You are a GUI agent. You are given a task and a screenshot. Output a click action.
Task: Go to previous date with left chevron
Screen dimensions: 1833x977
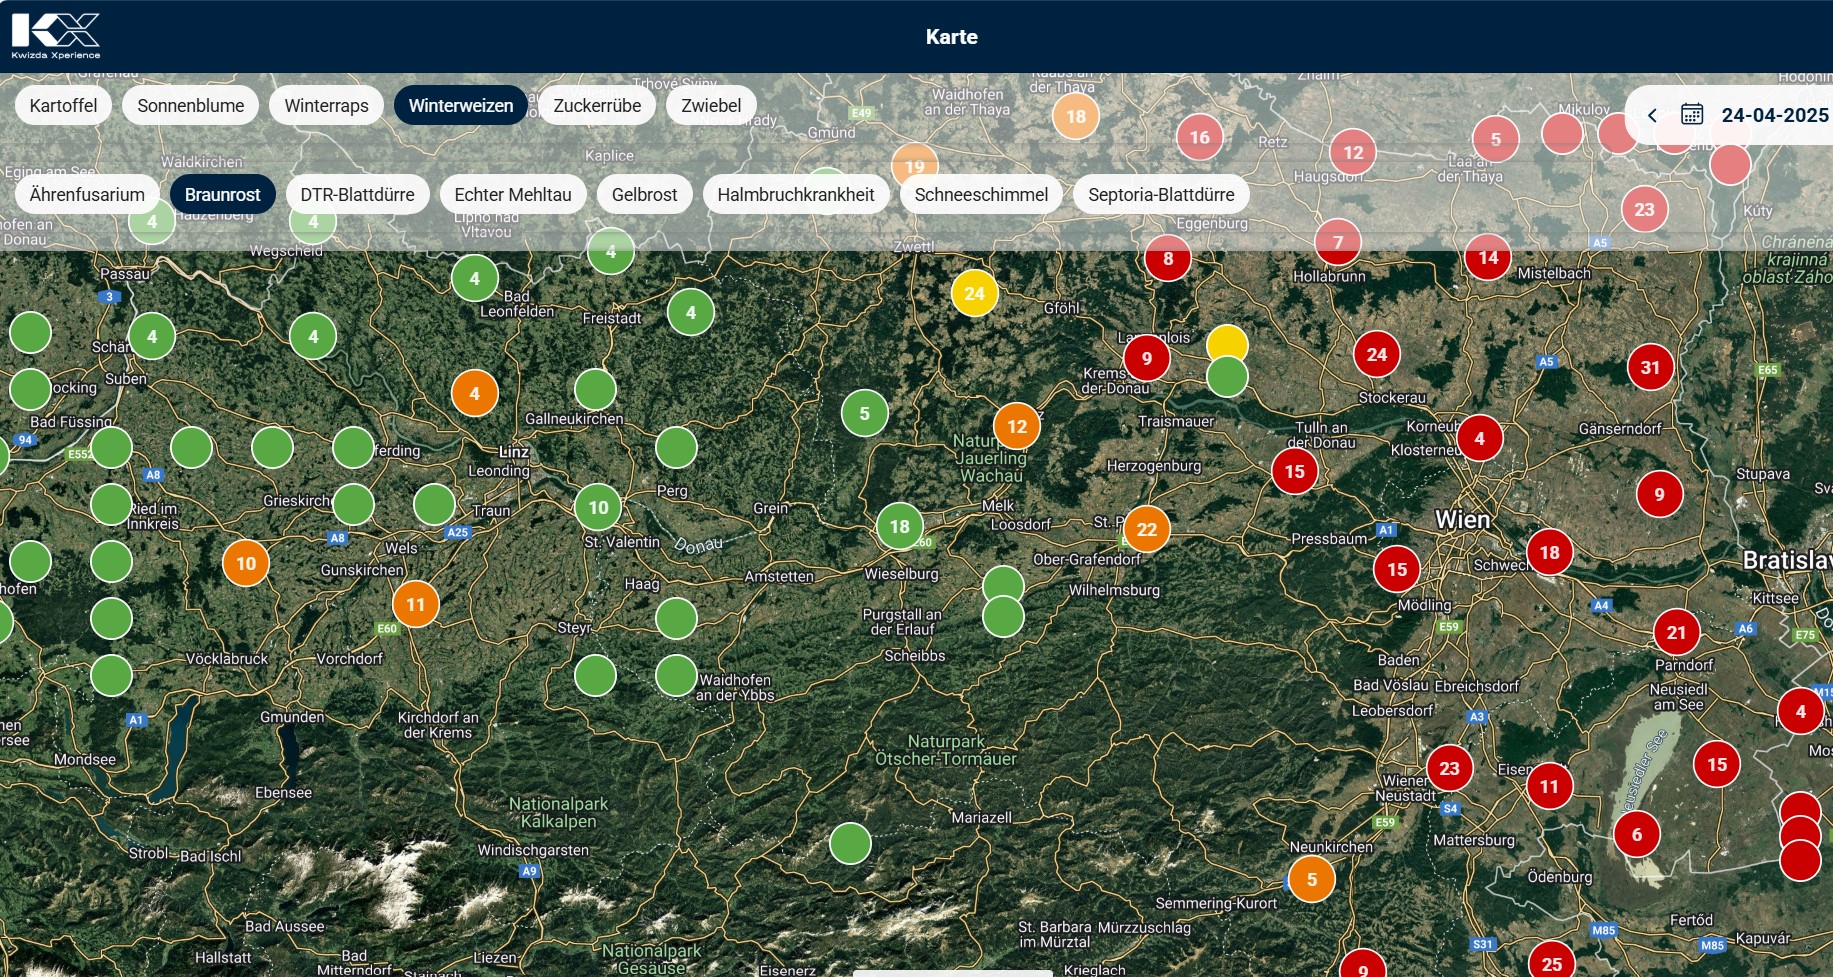click(x=1652, y=115)
